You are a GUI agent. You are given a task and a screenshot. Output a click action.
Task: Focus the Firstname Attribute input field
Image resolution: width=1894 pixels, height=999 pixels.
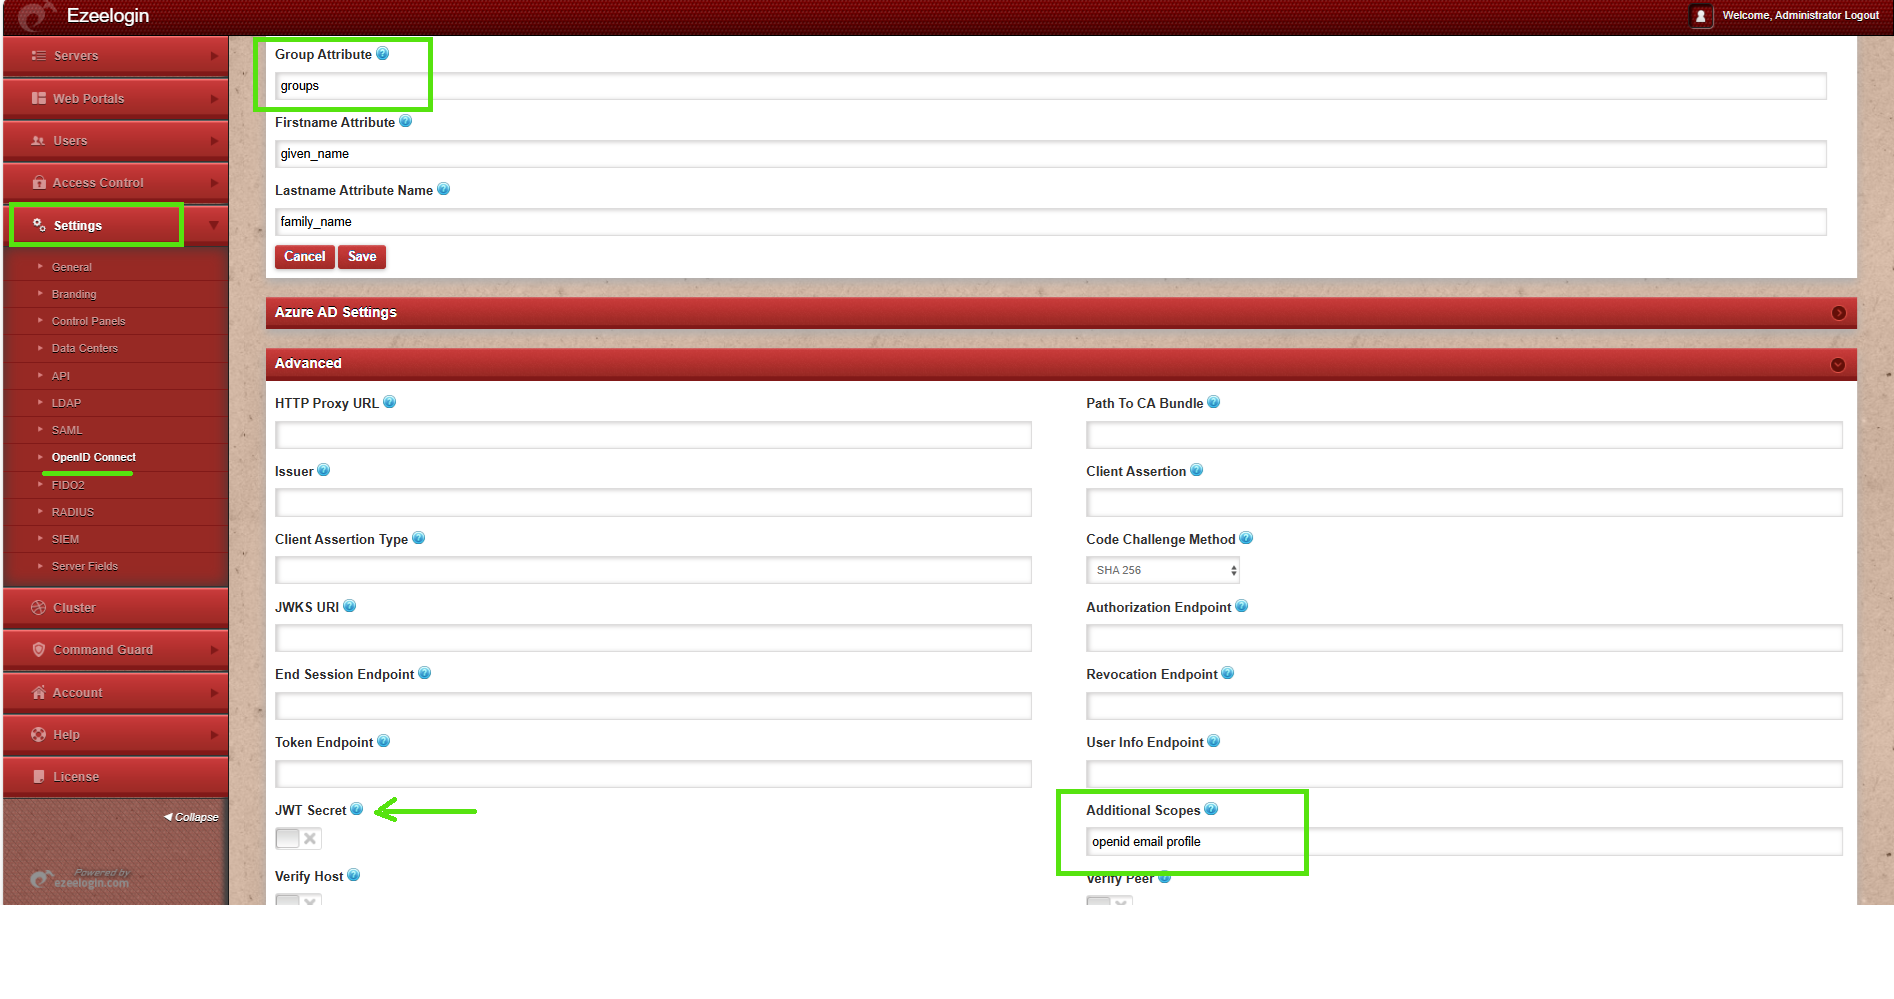[x=1050, y=154]
